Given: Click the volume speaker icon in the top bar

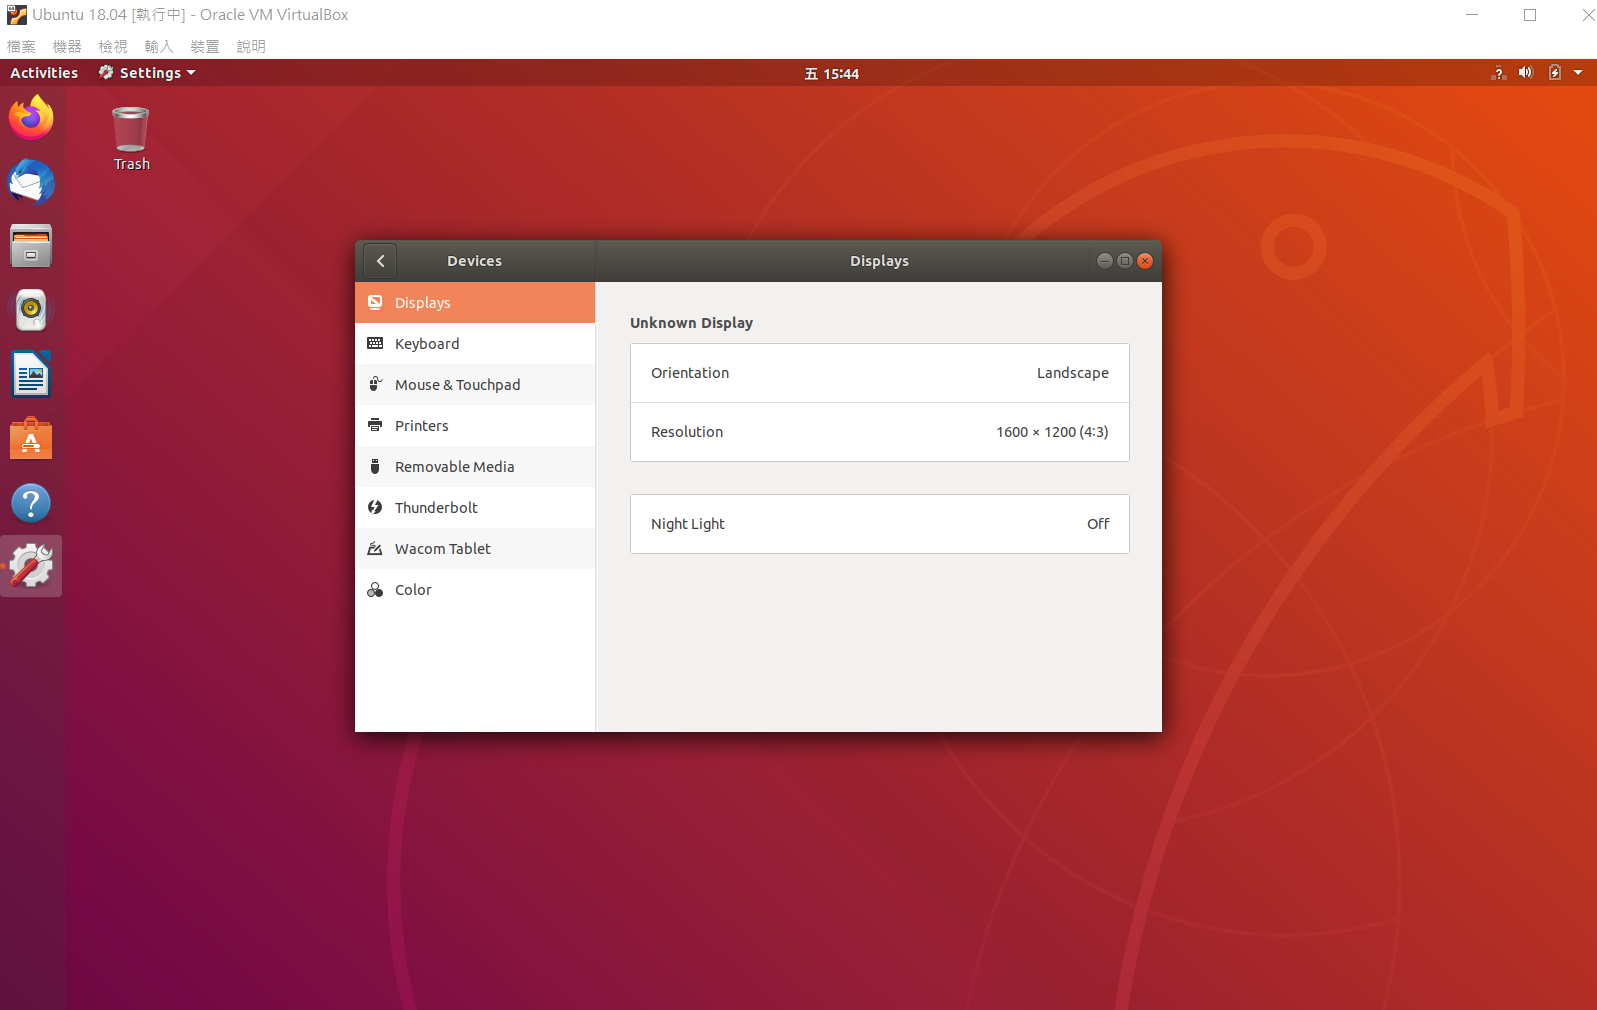Looking at the screenshot, I should (x=1526, y=73).
